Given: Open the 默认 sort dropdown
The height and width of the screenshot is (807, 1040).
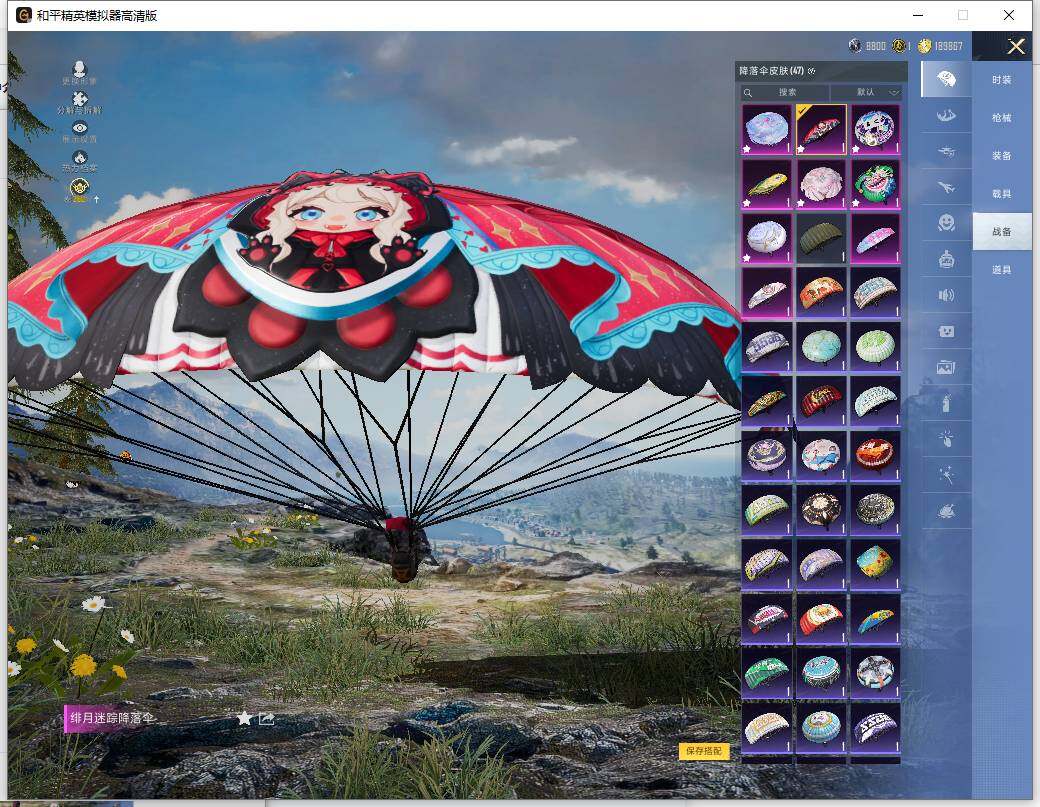Looking at the screenshot, I should point(867,92).
